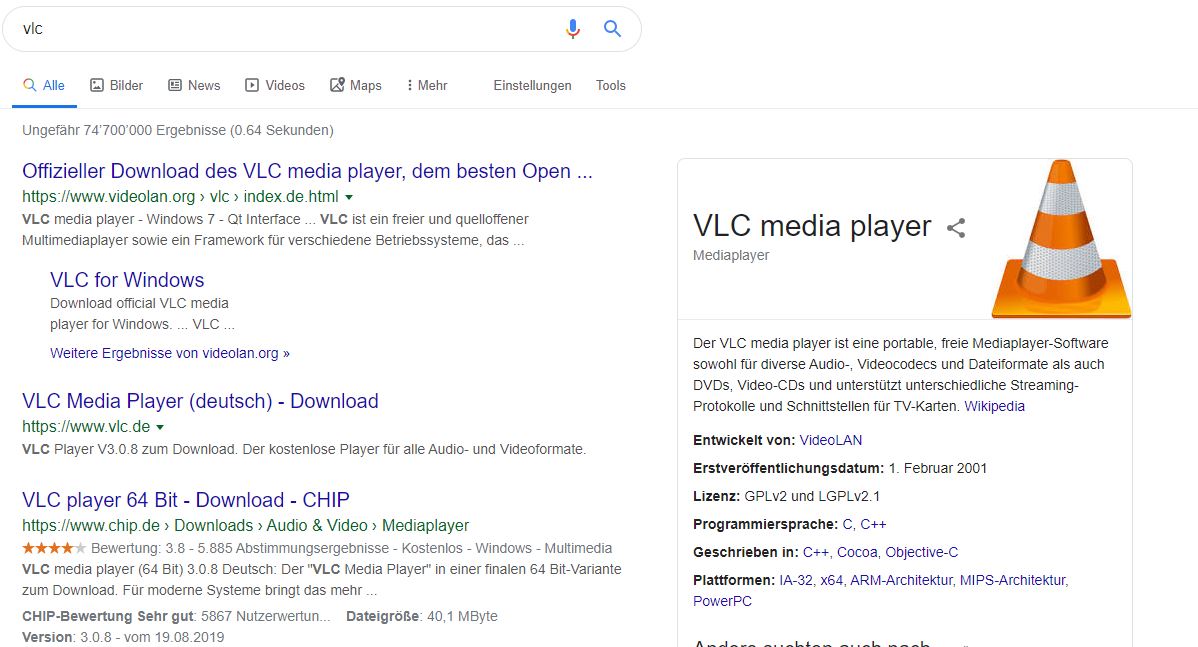Click the four-star rating of CHIP result
Image resolution: width=1198 pixels, height=647 pixels.
pyautogui.click(x=54, y=548)
